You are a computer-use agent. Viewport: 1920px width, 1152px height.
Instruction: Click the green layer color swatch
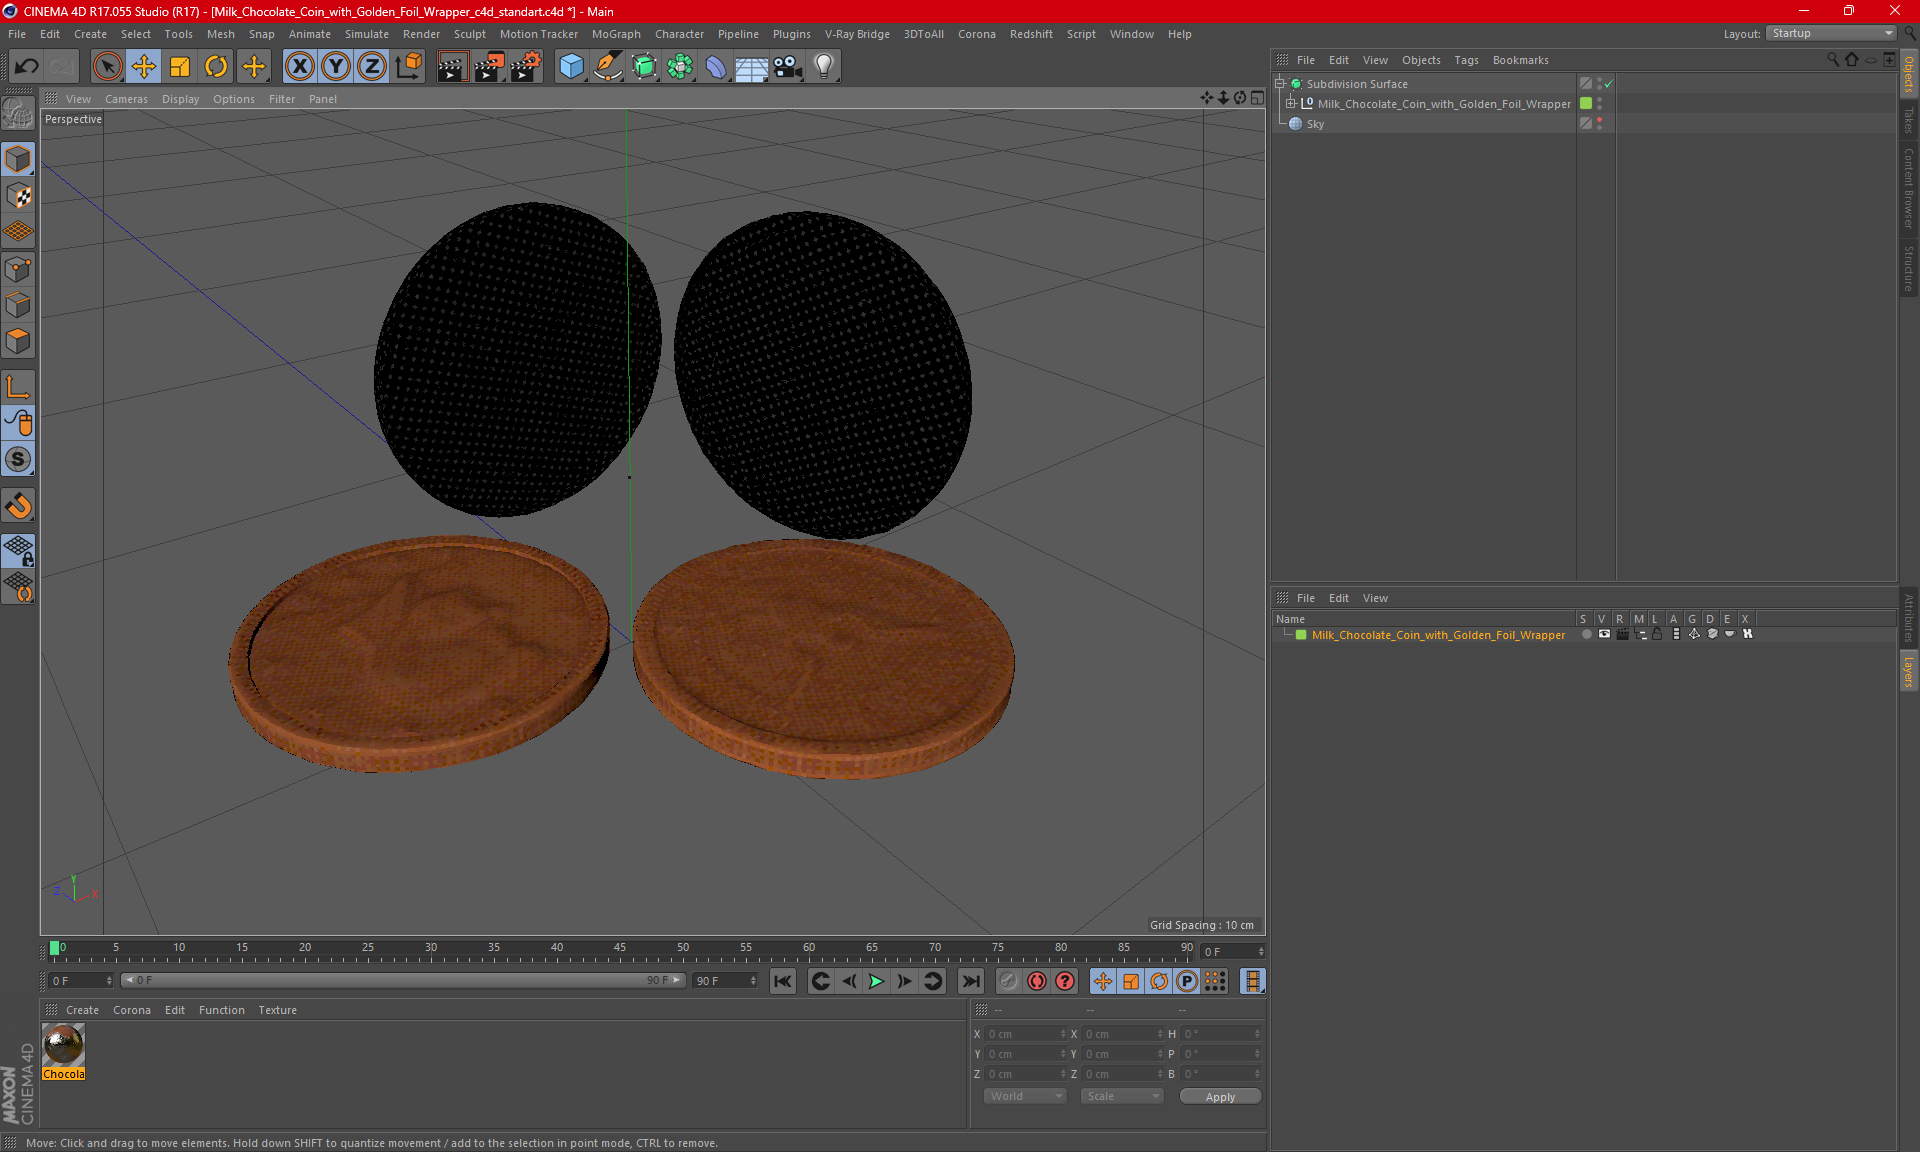(1301, 635)
